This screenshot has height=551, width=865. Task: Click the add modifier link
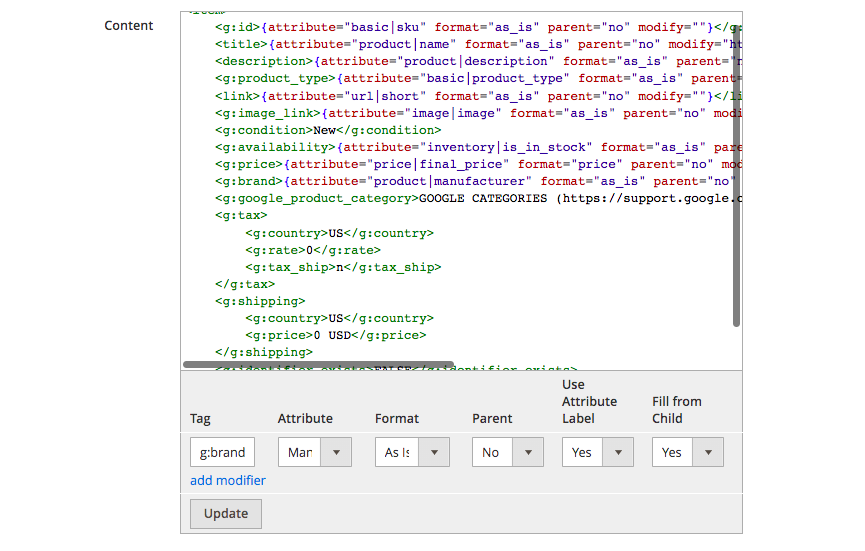tap(228, 480)
